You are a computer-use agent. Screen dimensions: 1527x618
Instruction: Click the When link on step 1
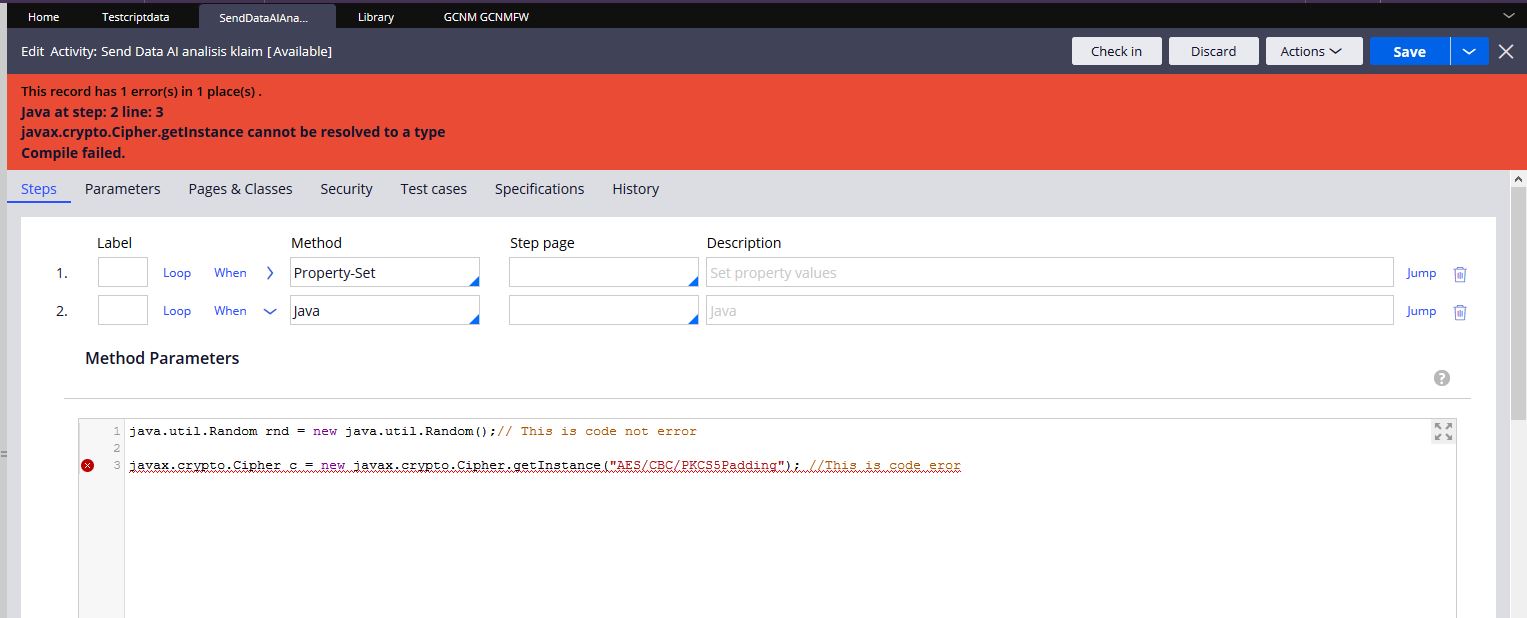[229, 272]
